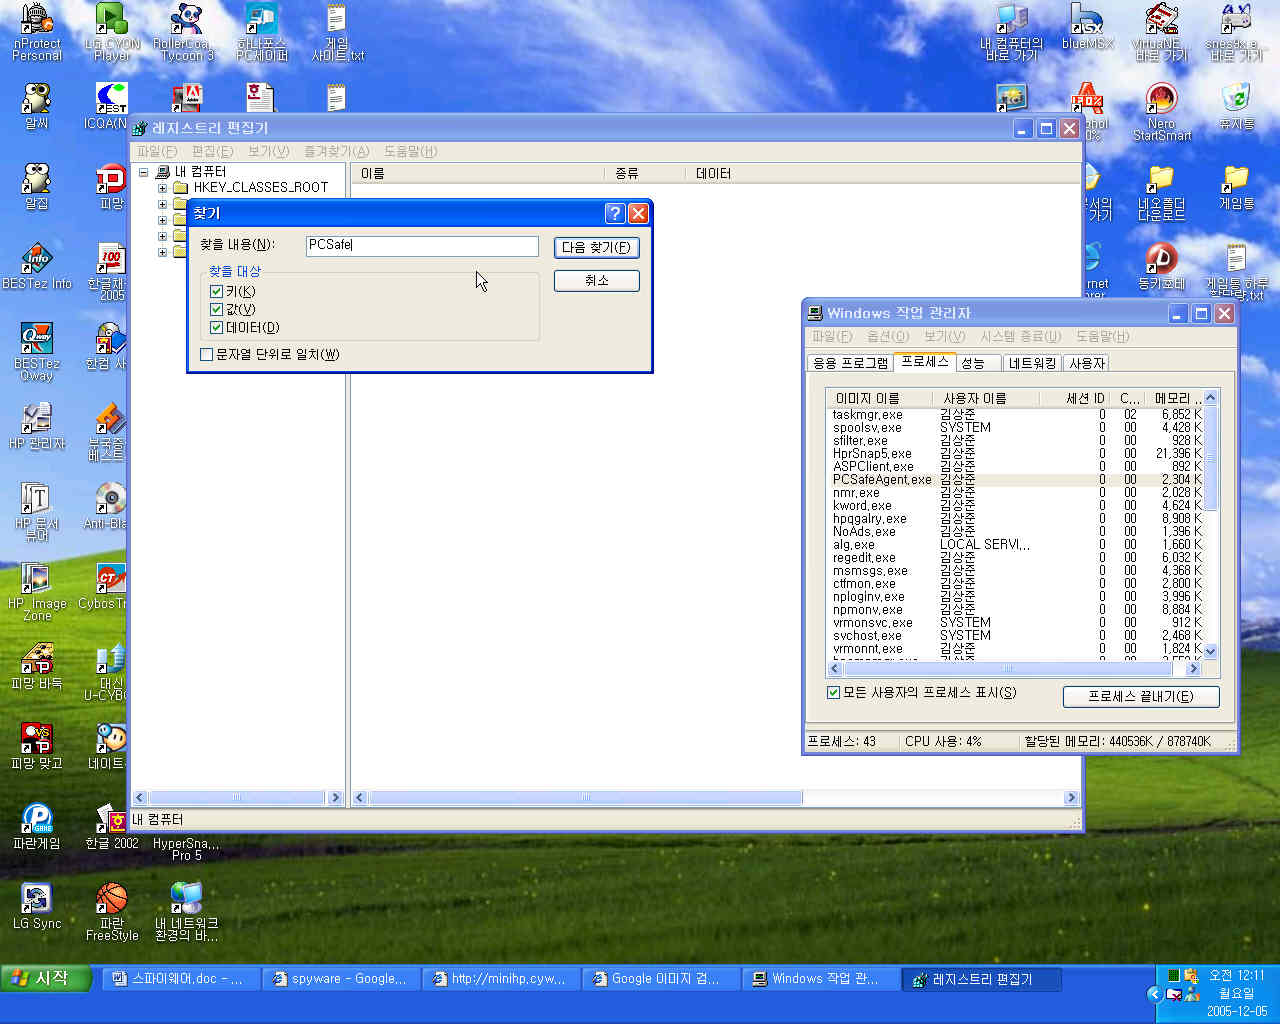Viewport: 1280px width, 1024px height.
Task: Toggle 모든 사용자의 프로세스 표시 checkbox
Action: pyautogui.click(x=833, y=693)
